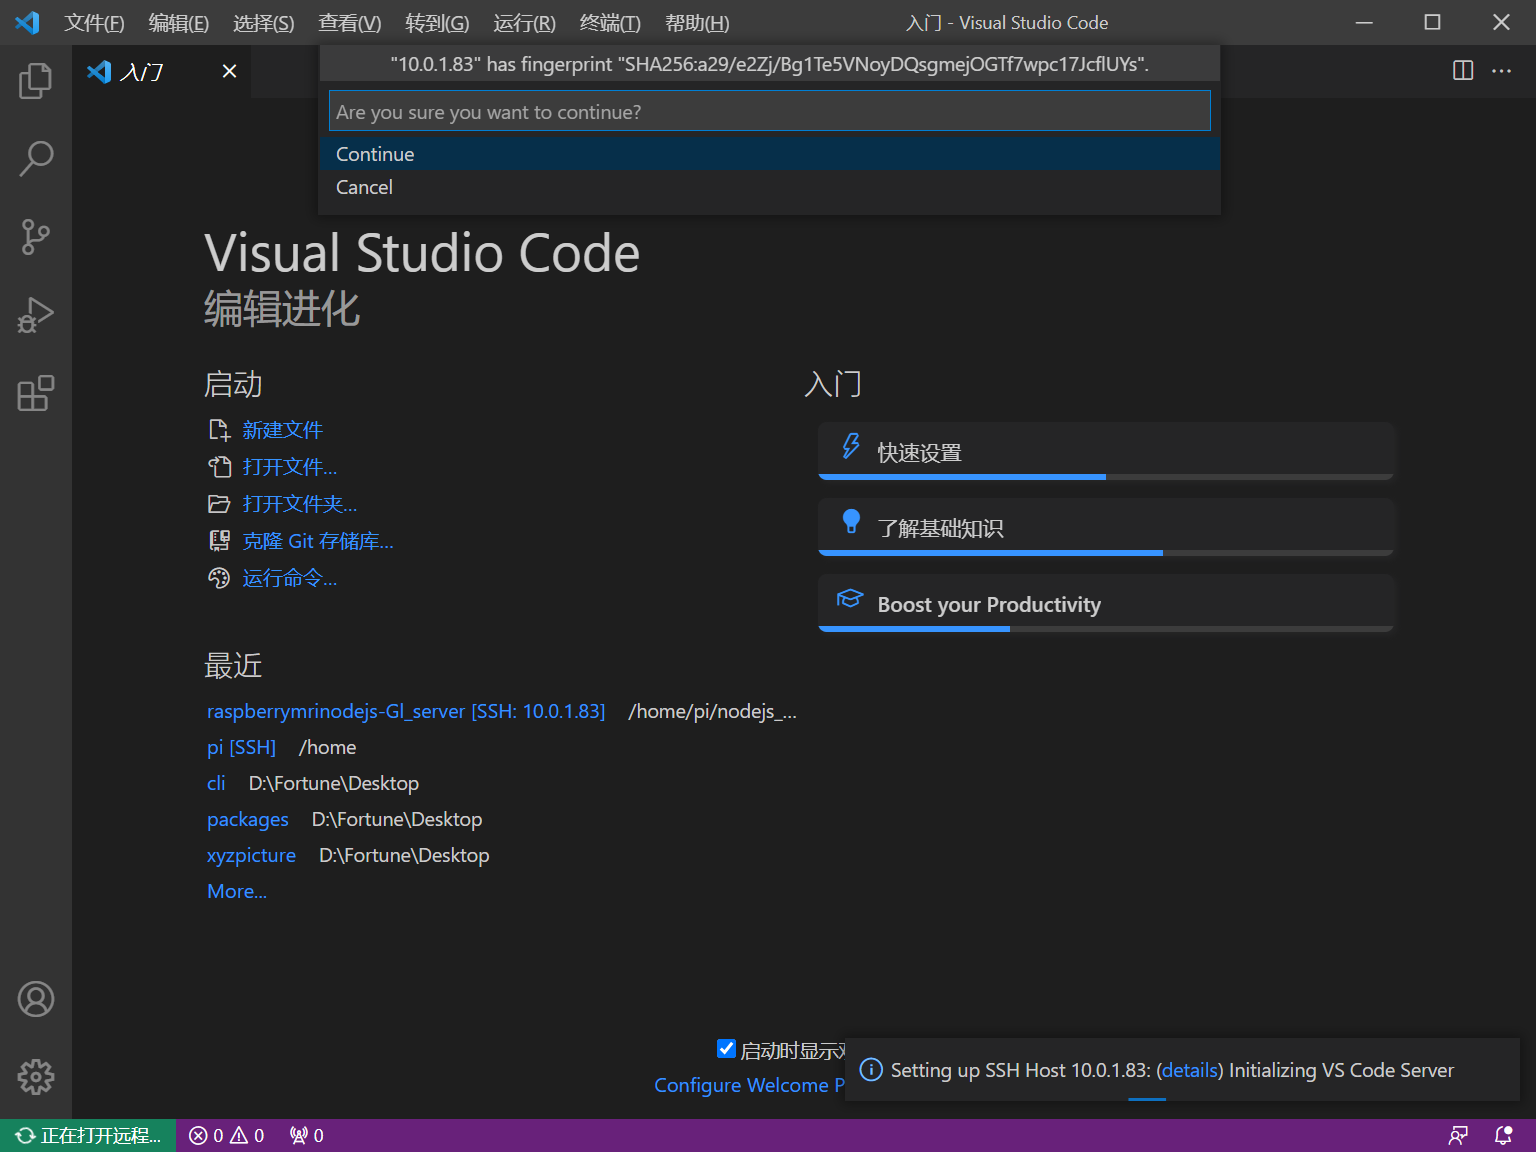Open Run and Debug view
1536x1152 pixels.
(36, 315)
